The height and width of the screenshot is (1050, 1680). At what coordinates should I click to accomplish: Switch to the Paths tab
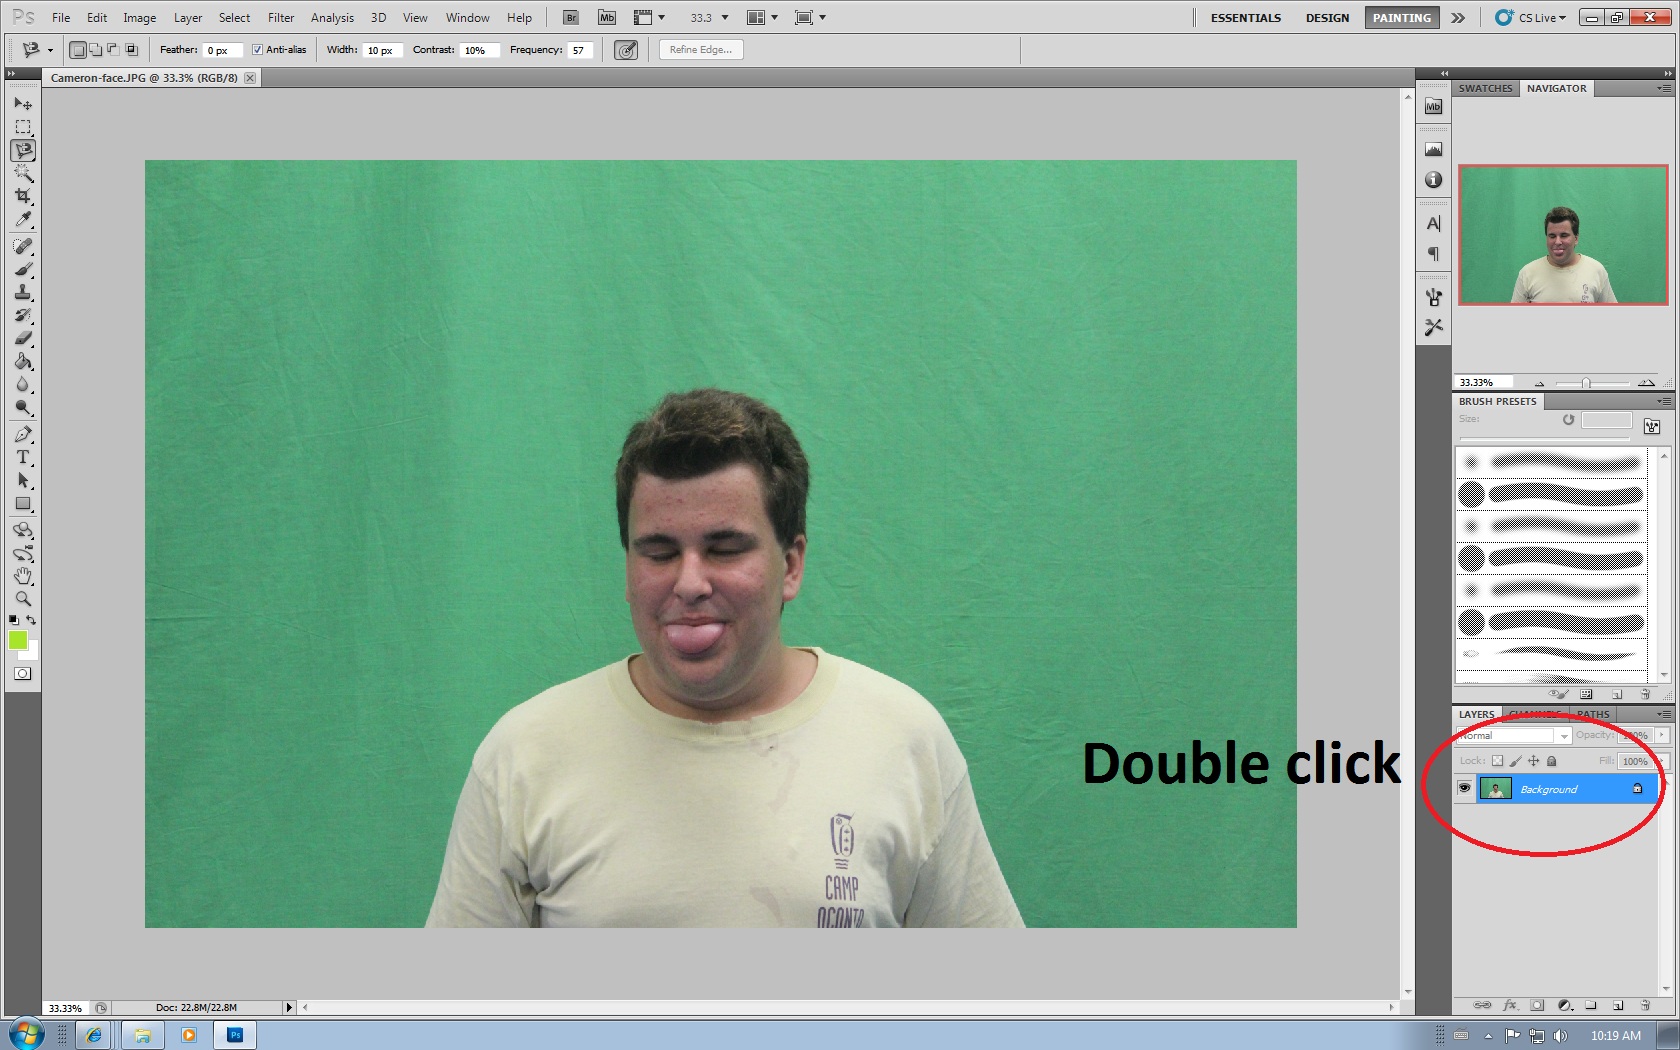(x=1592, y=714)
